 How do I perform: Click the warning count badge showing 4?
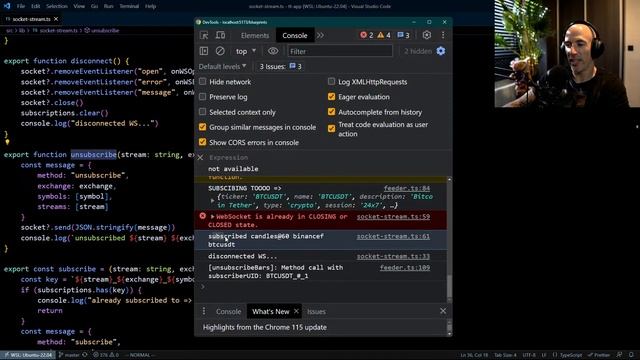(384, 36)
